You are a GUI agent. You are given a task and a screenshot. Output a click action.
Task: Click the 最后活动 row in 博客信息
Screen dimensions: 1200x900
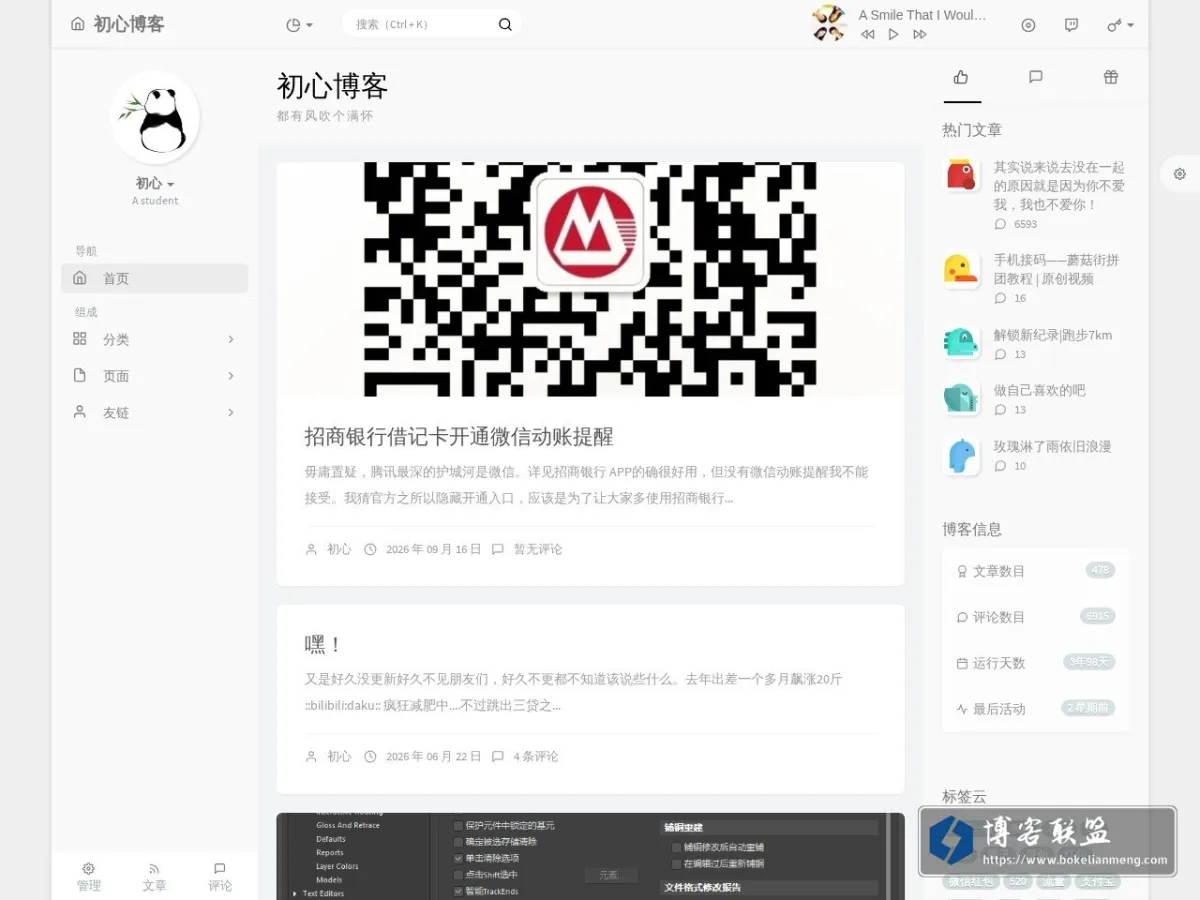tap(1036, 709)
